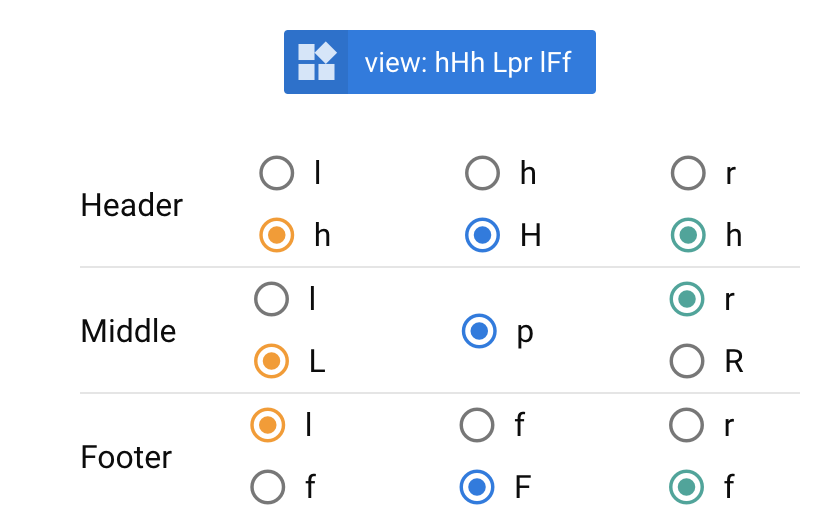Image resolution: width=838 pixels, height=514 pixels.
Task: Select the Header left column "l" radio
Action: [x=276, y=174]
